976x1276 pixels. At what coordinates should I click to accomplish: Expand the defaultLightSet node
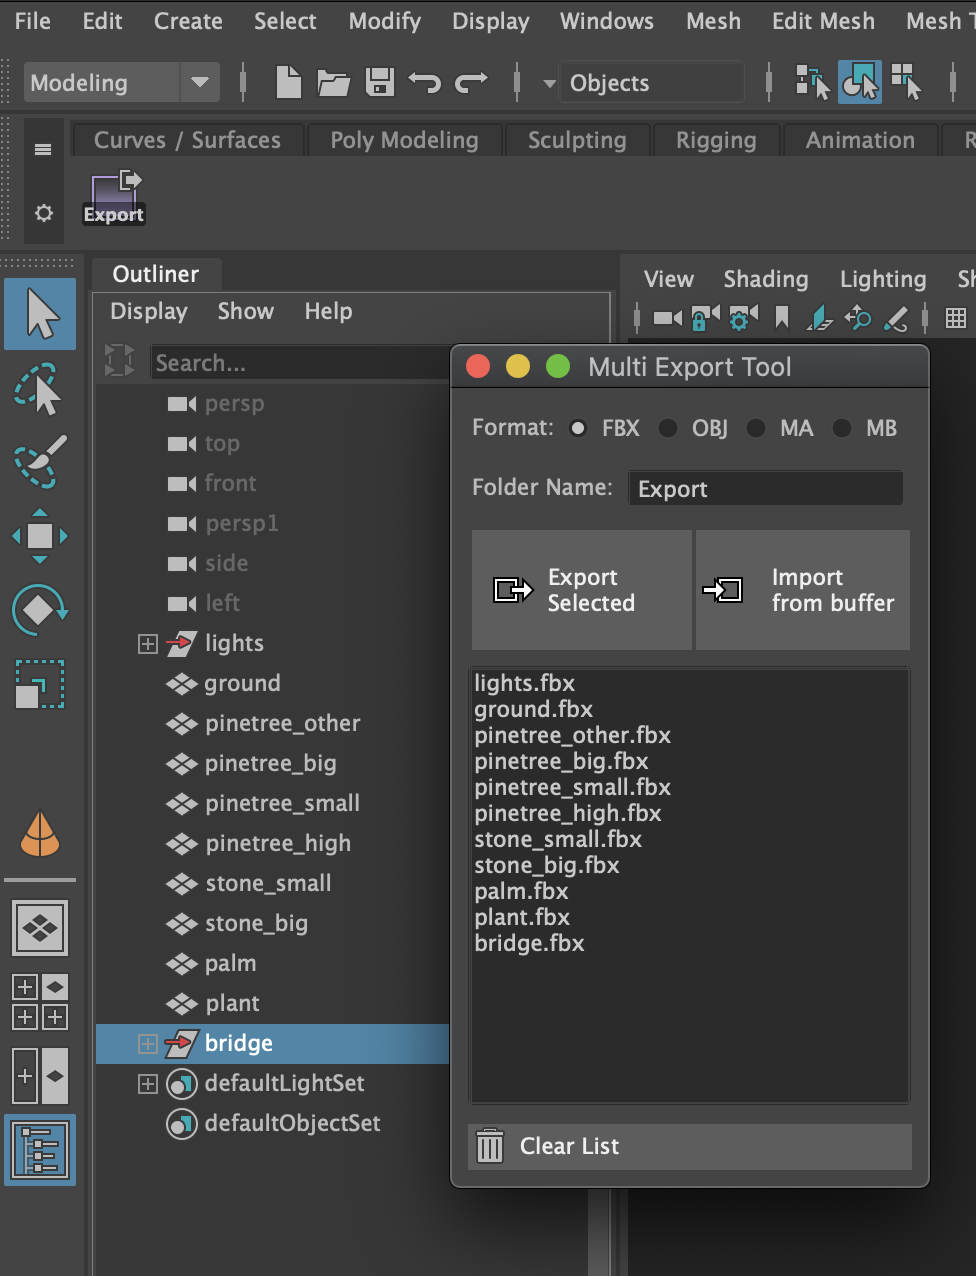pyautogui.click(x=148, y=1084)
